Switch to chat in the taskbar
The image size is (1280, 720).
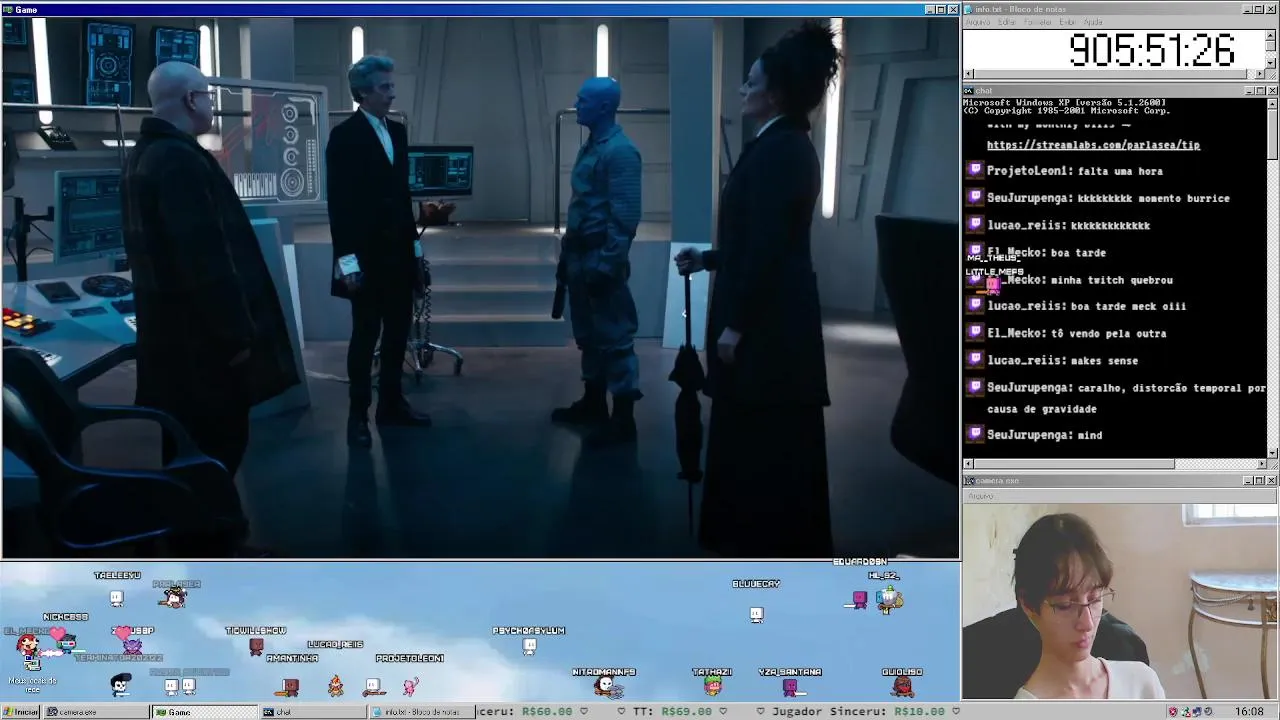[312, 712]
